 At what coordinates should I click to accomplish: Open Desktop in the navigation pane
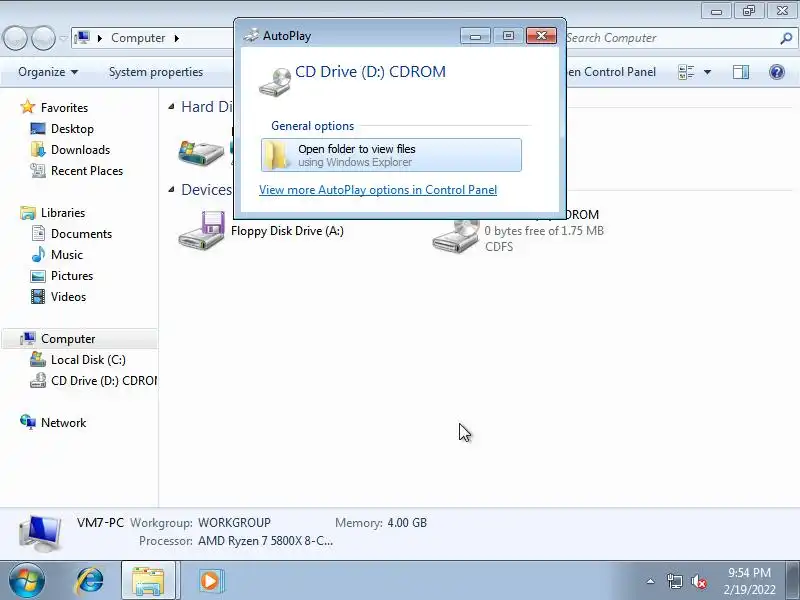(72, 129)
